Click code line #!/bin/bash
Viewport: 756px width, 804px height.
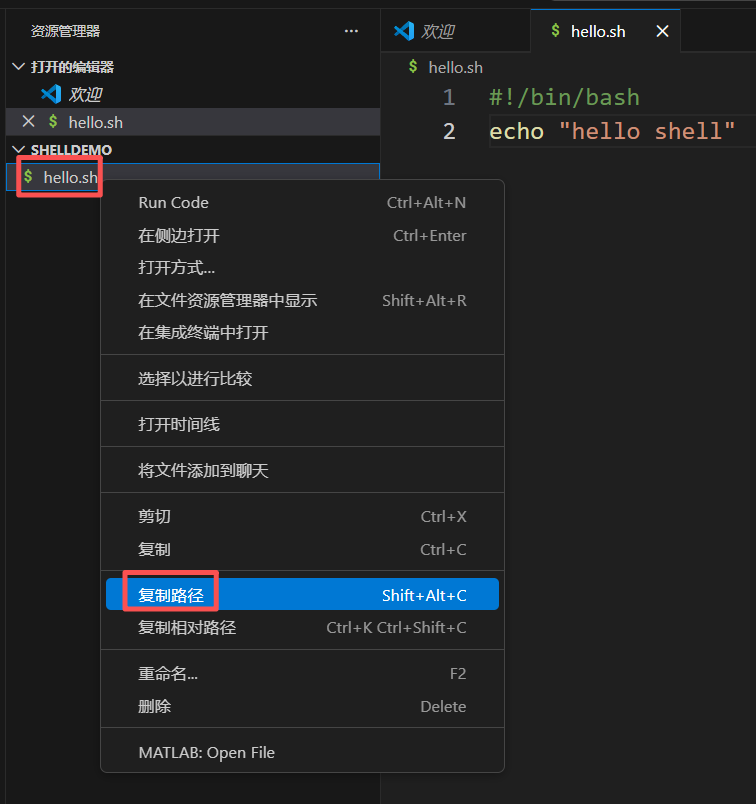[564, 97]
